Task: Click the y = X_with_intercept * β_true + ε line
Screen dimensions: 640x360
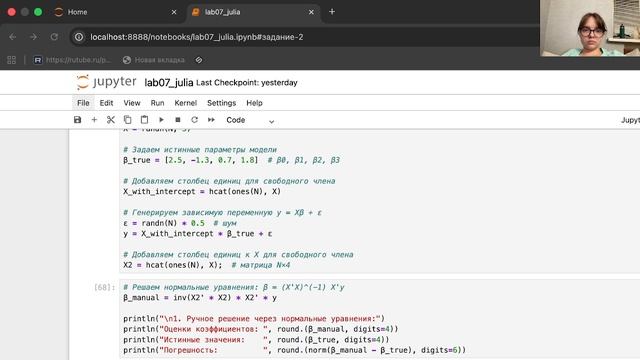Action: (x=198, y=233)
